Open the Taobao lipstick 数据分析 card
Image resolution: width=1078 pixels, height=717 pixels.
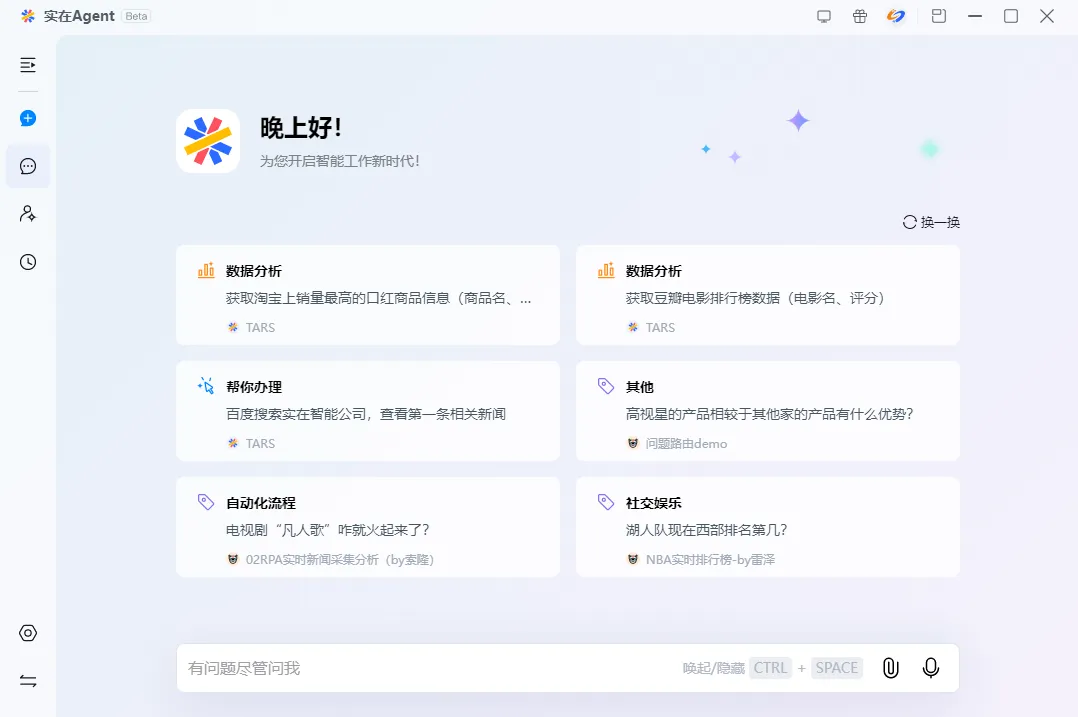click(368, 295)
